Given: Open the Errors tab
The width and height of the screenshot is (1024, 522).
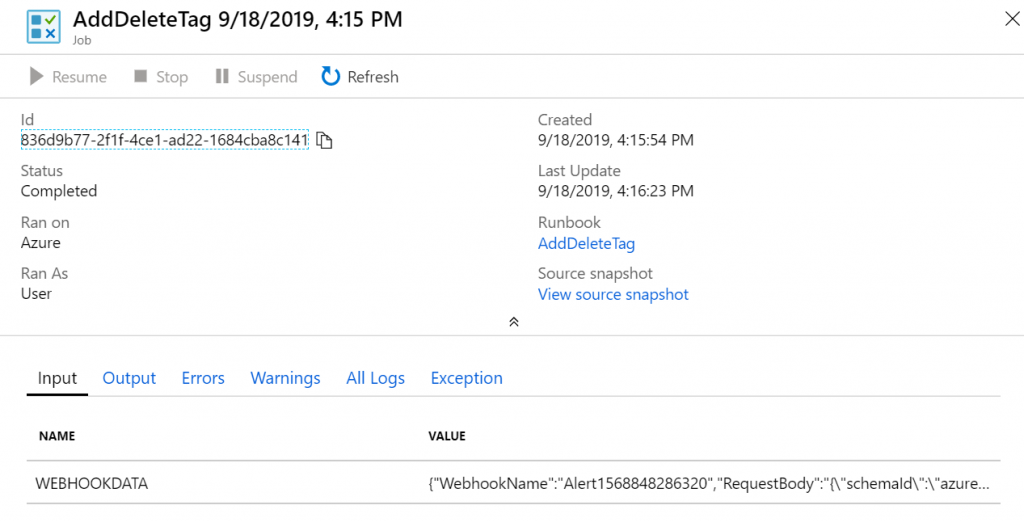Looking at the screenshot, I should [x=203, y=378].
